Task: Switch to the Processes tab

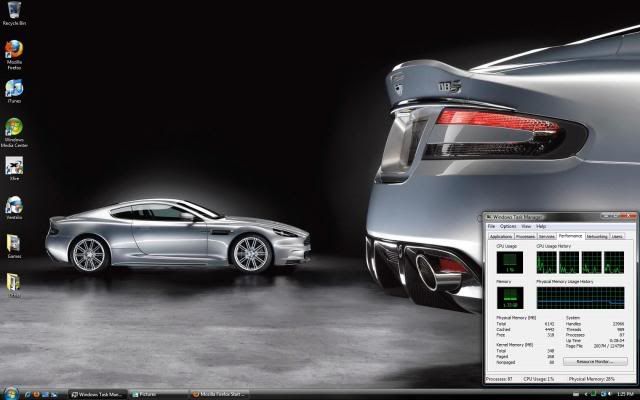Action: click(x=526, y=236)
